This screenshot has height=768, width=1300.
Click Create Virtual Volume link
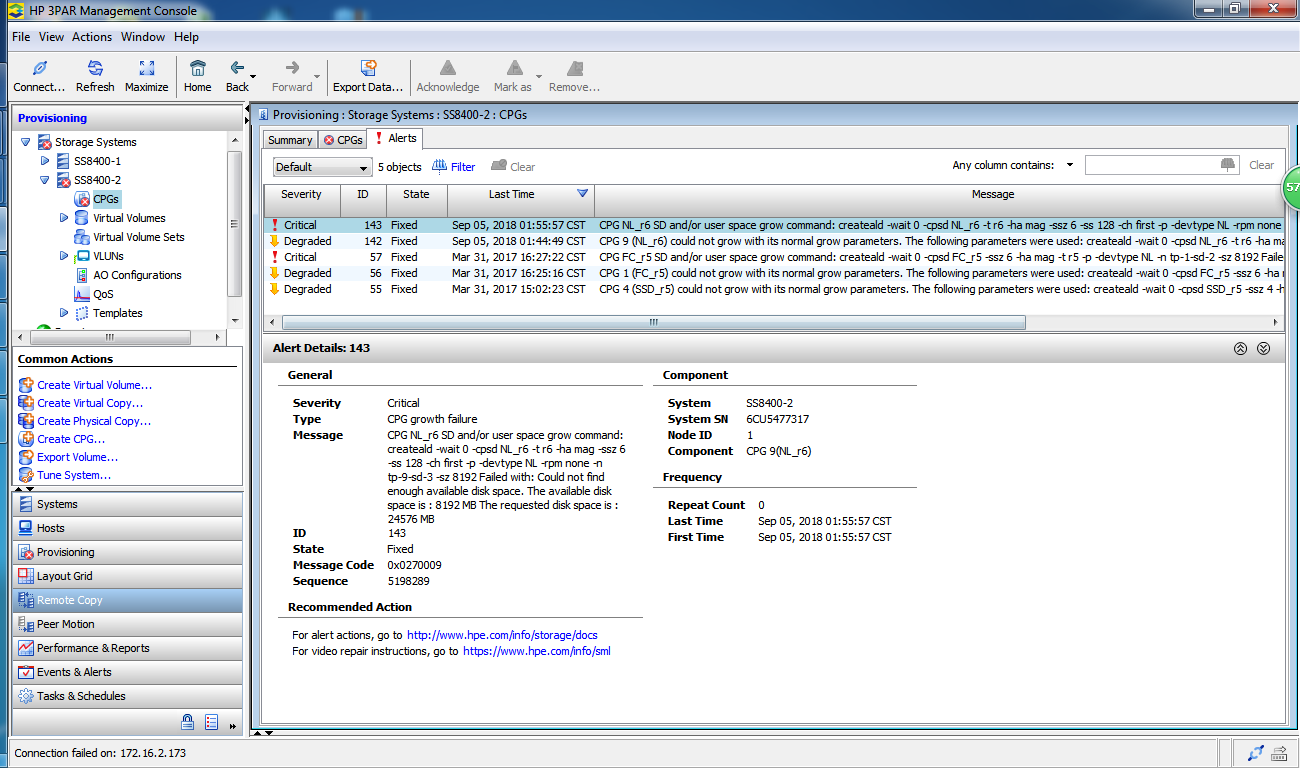(95, 385)
